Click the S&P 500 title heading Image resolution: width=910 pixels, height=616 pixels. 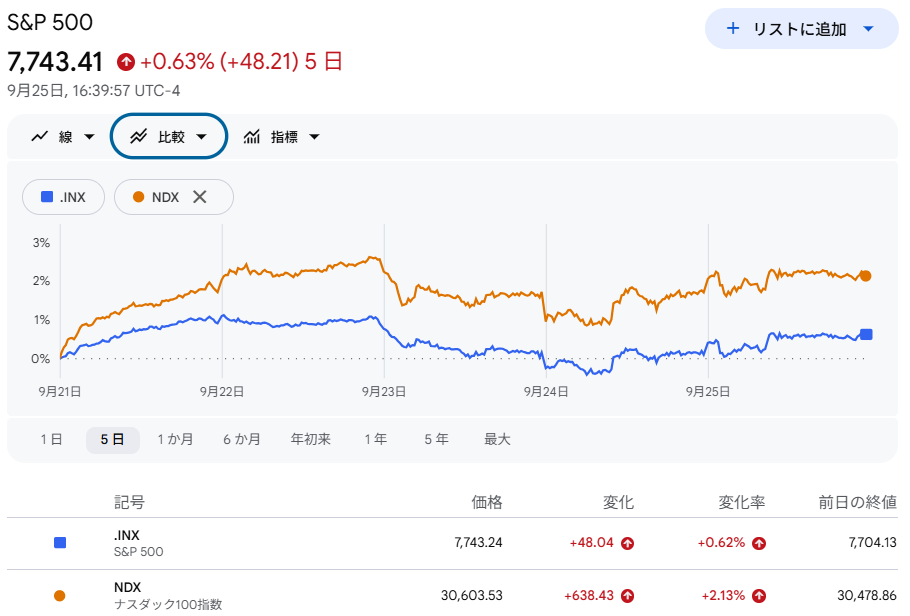point(50,23)
